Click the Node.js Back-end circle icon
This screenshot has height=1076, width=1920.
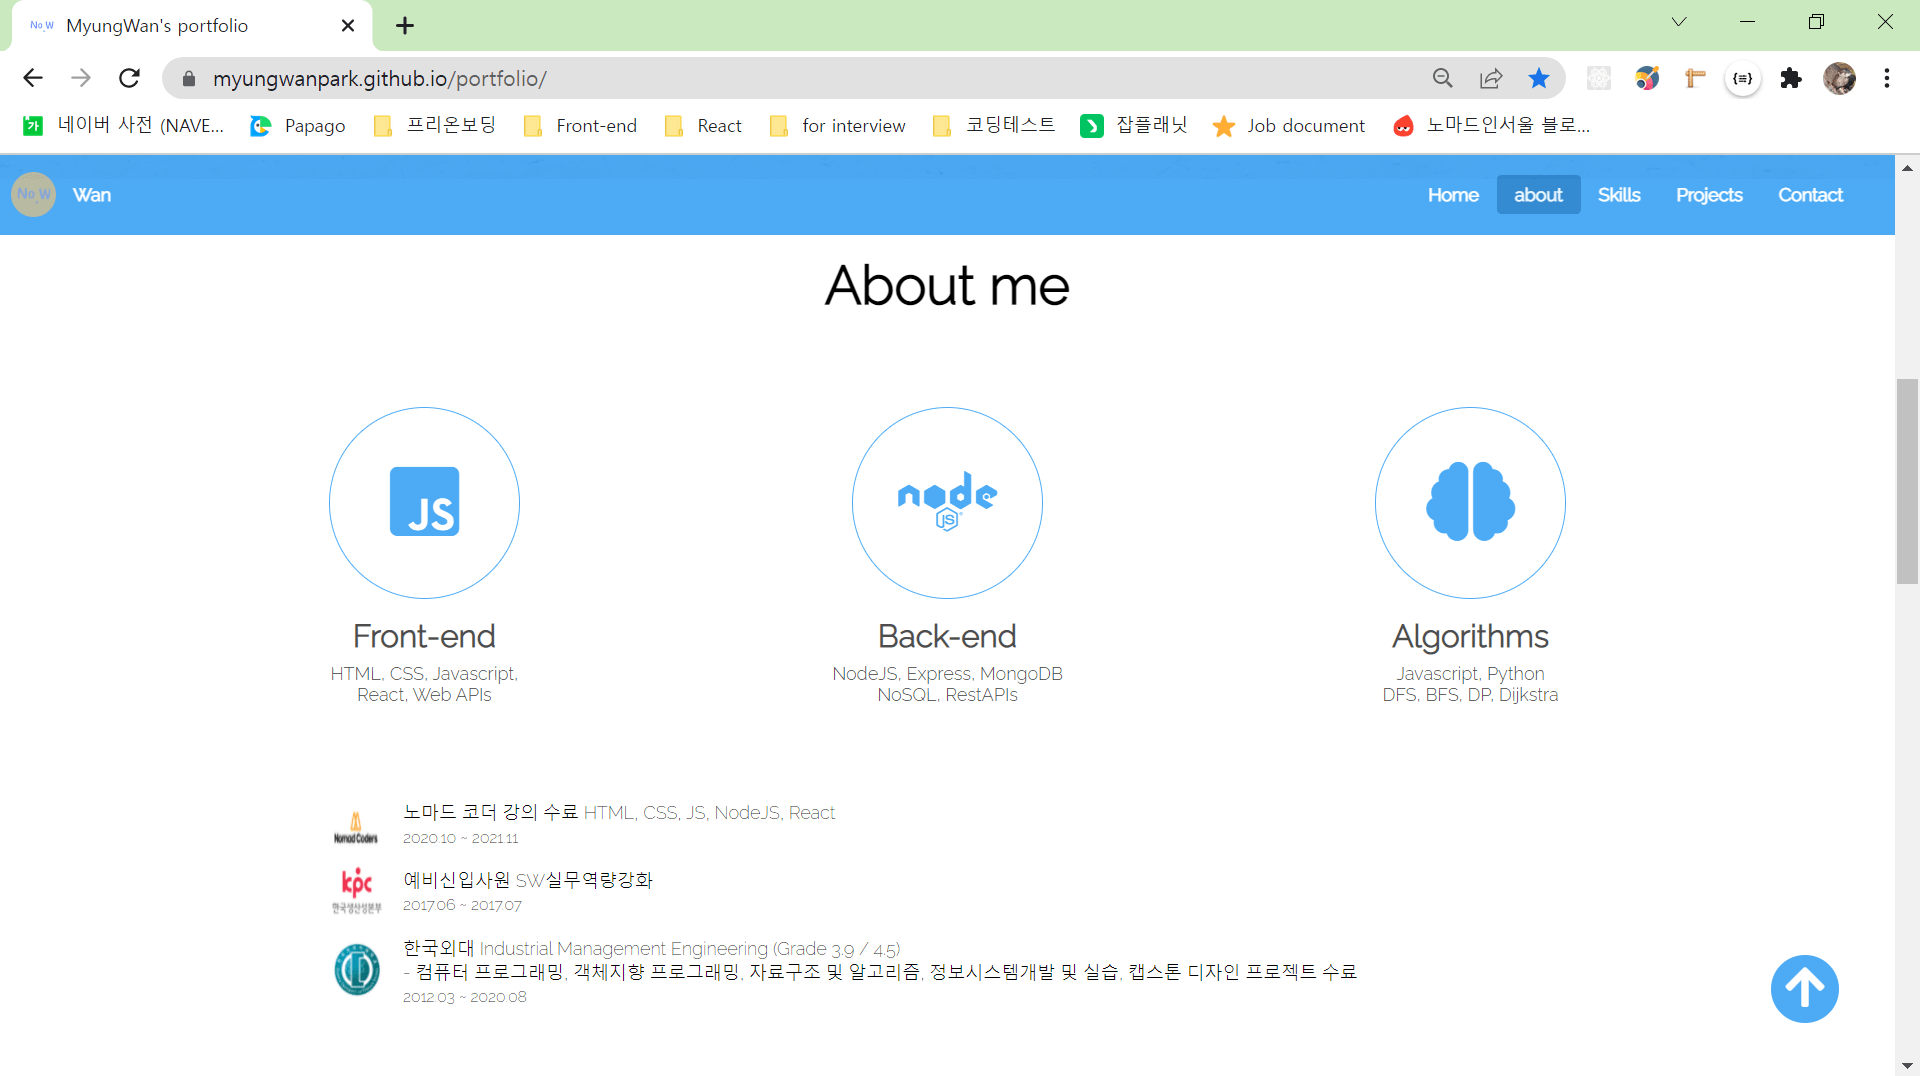(x=947, y=502)
